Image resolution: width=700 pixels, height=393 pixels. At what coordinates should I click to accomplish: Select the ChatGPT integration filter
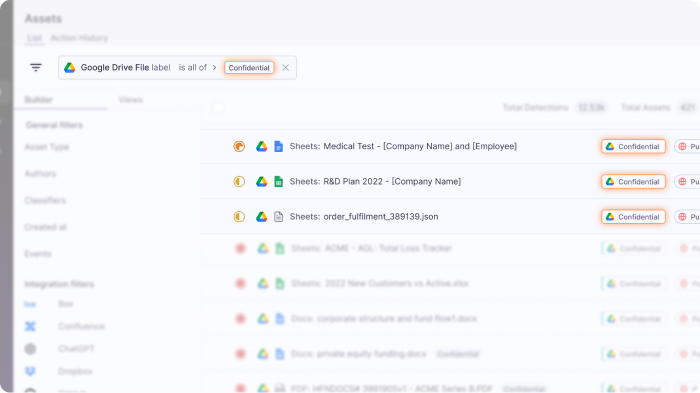point(76,349)
